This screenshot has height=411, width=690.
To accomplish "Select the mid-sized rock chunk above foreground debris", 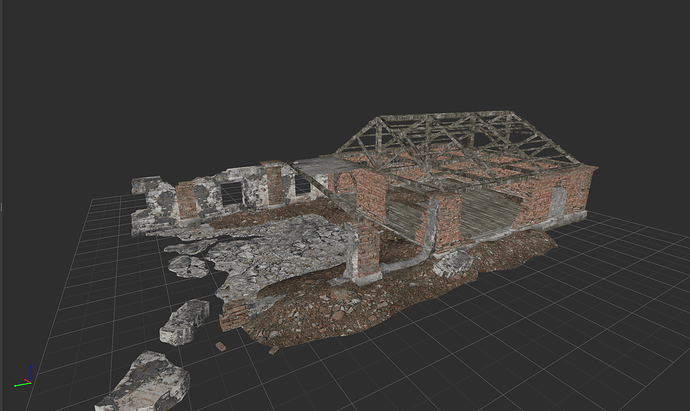I will (x=185, y=321).
